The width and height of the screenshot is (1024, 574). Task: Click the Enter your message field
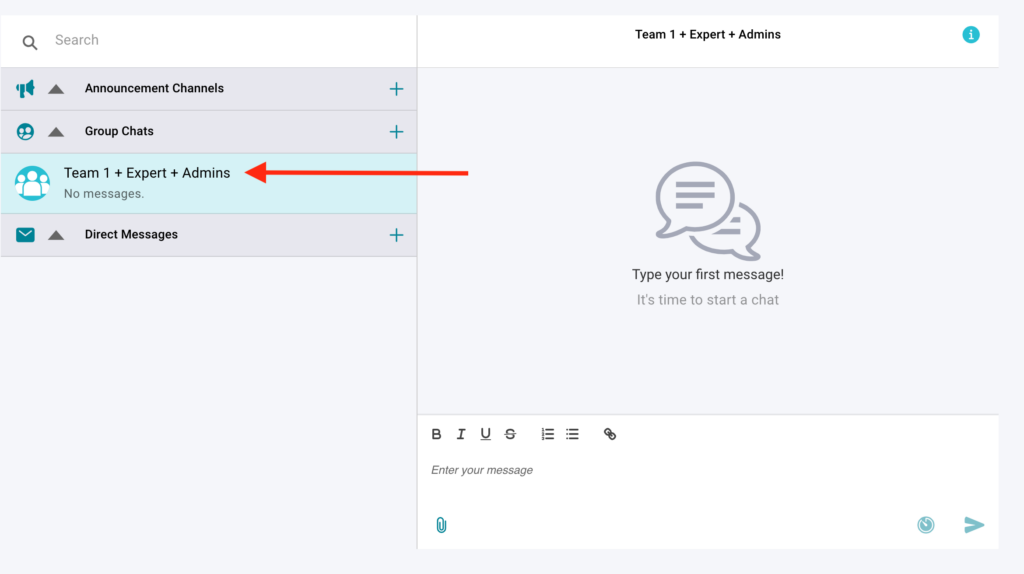[700, 471]
